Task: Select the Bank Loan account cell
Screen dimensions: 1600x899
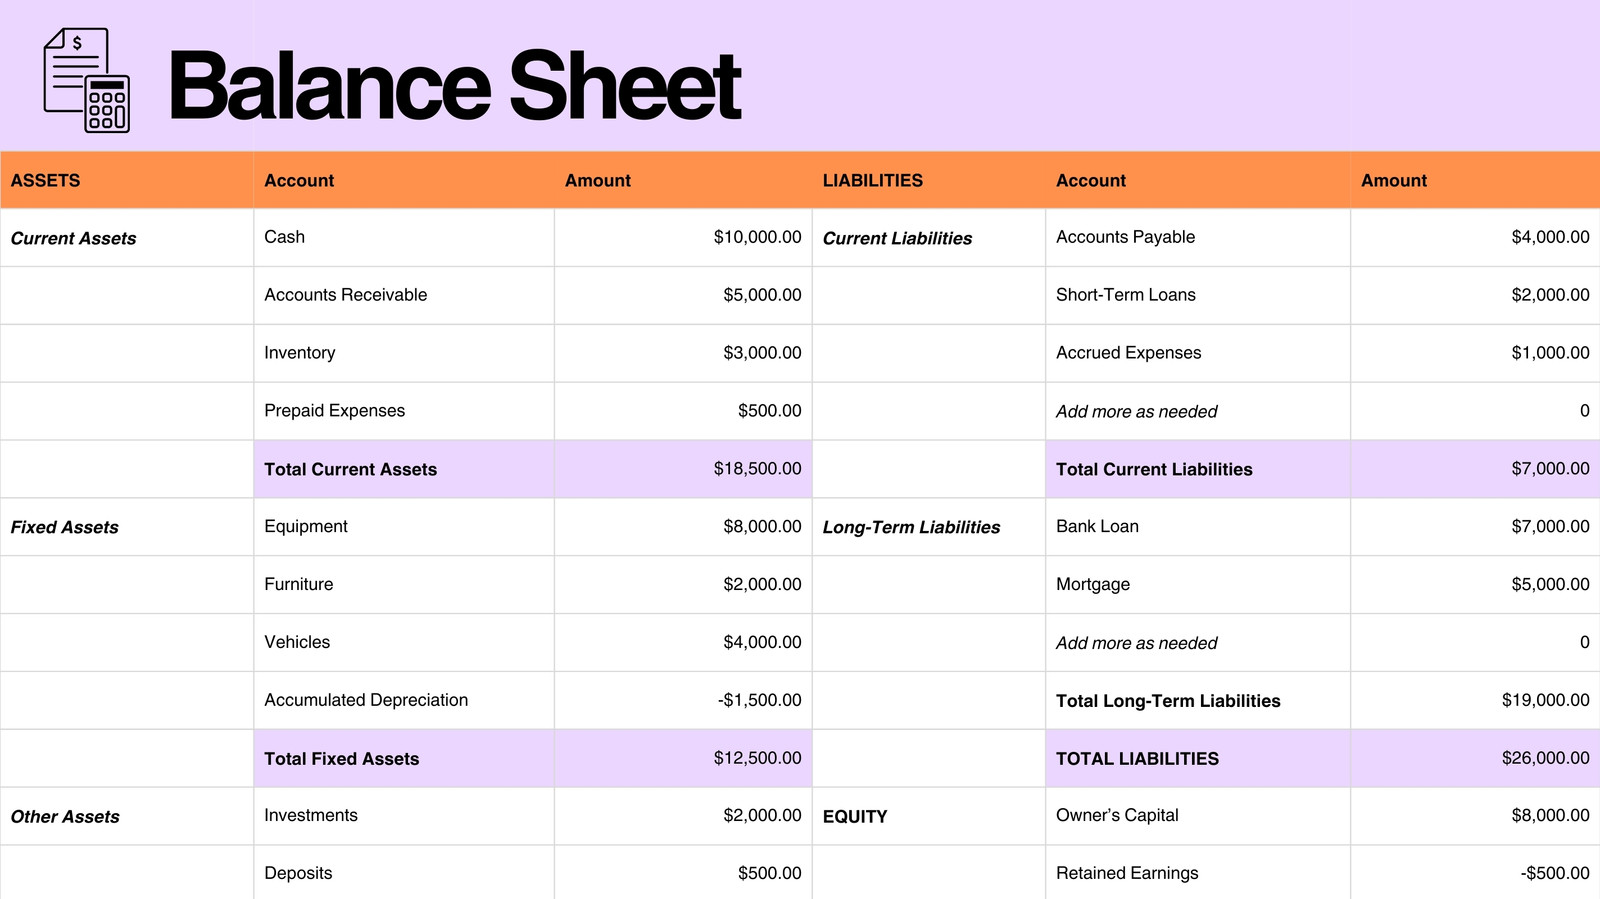Action: pos(1198,527)
